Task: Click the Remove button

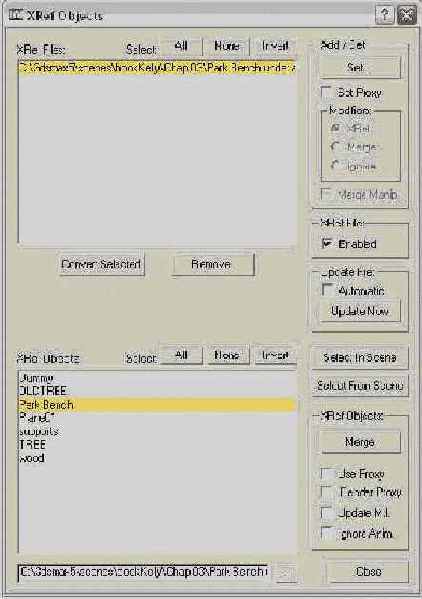Action: (213, 264)
